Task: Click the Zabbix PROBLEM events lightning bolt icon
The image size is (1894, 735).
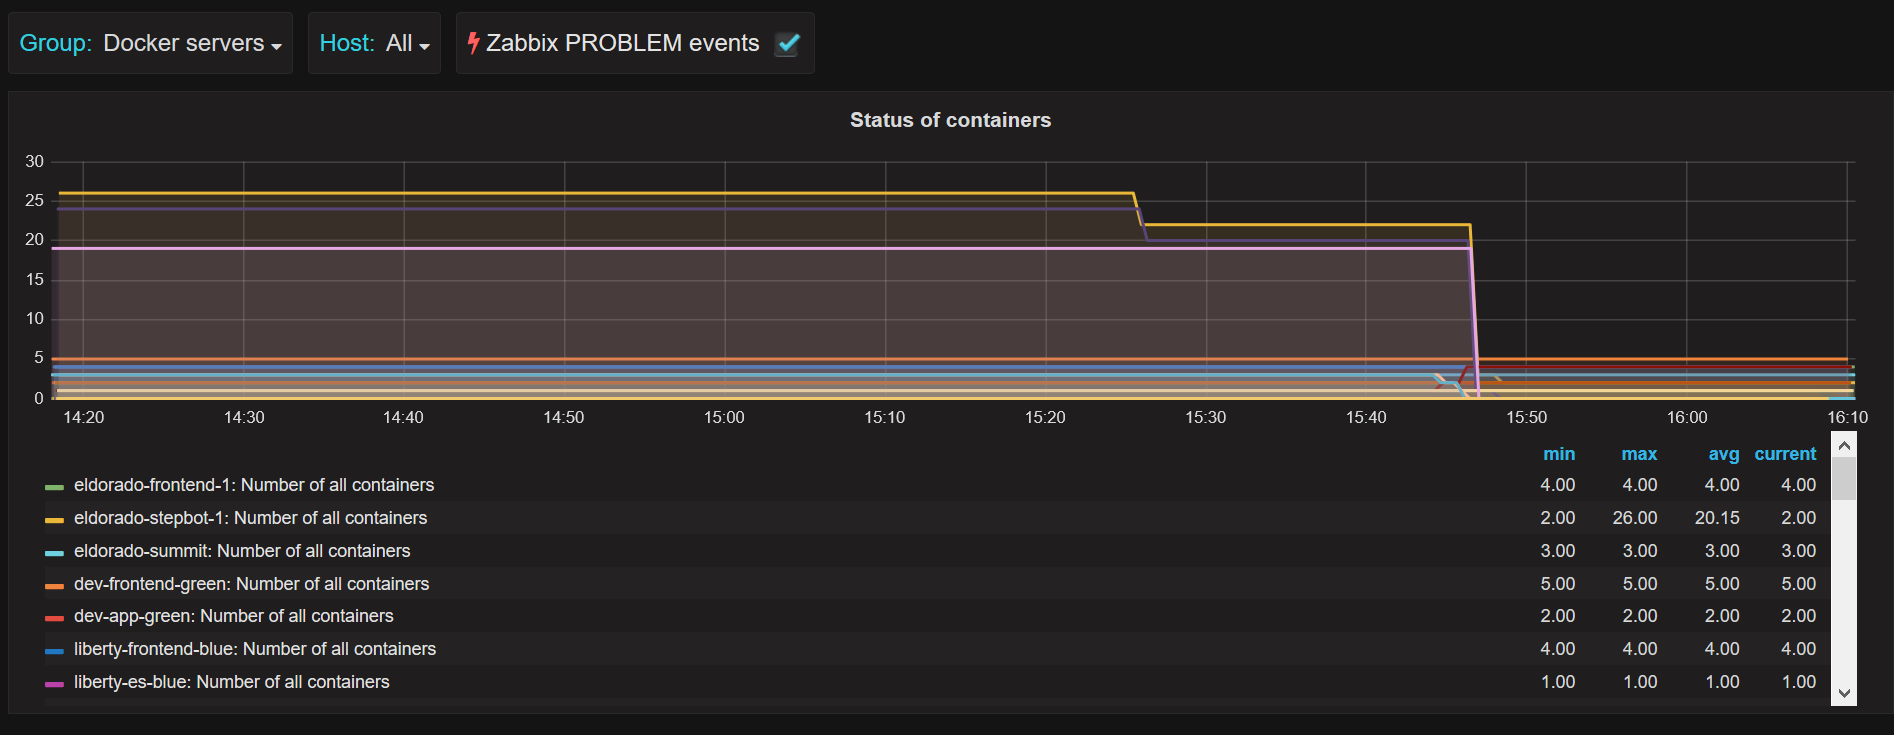Action: 473,43
